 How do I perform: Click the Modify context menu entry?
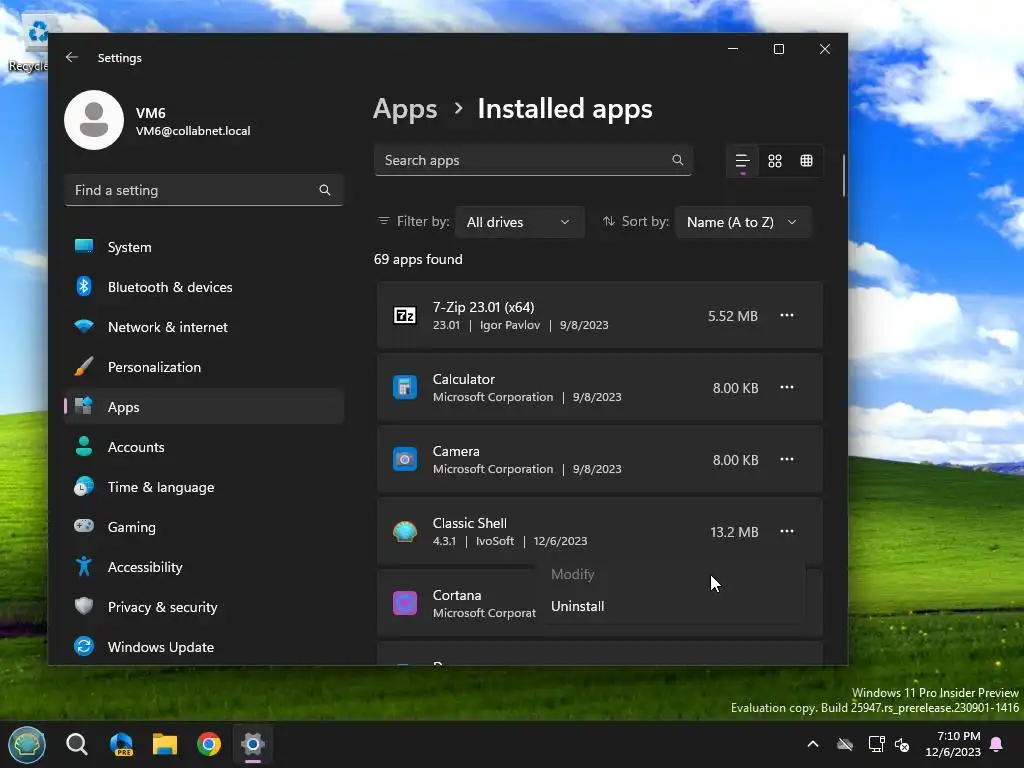click(671, 574)
